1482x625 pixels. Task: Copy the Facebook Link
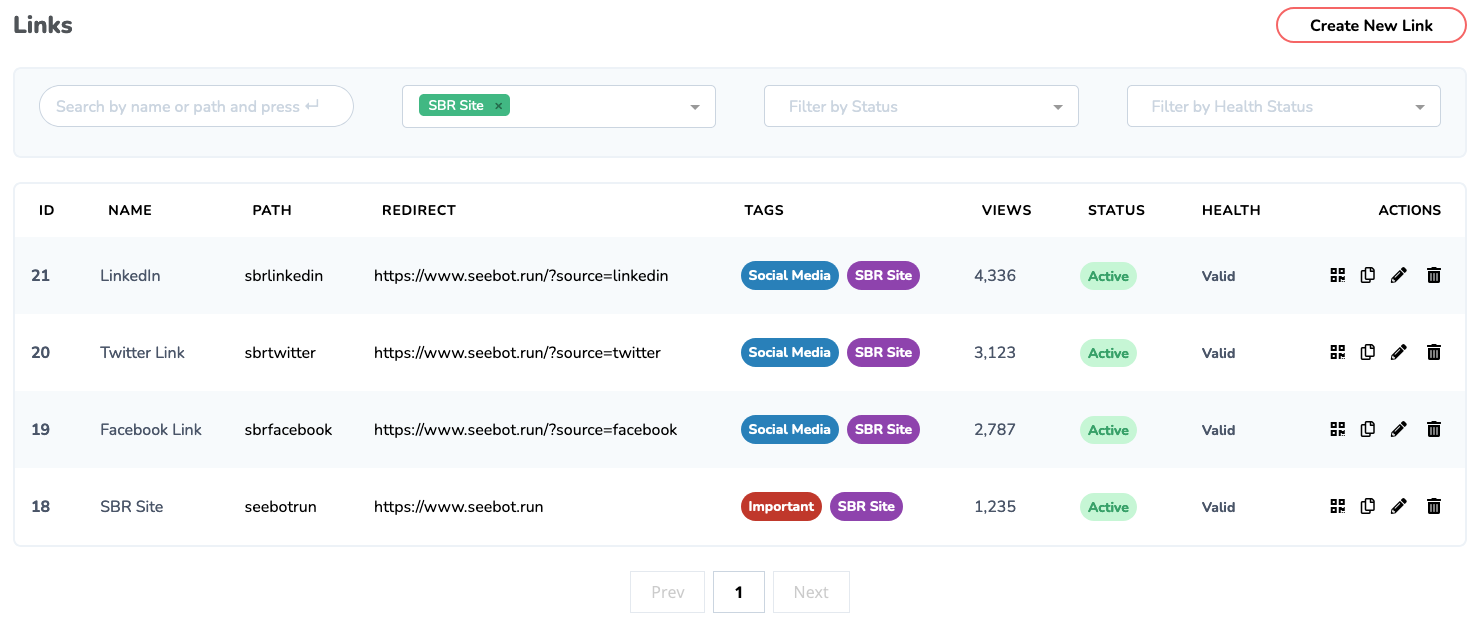point(1368,429)
